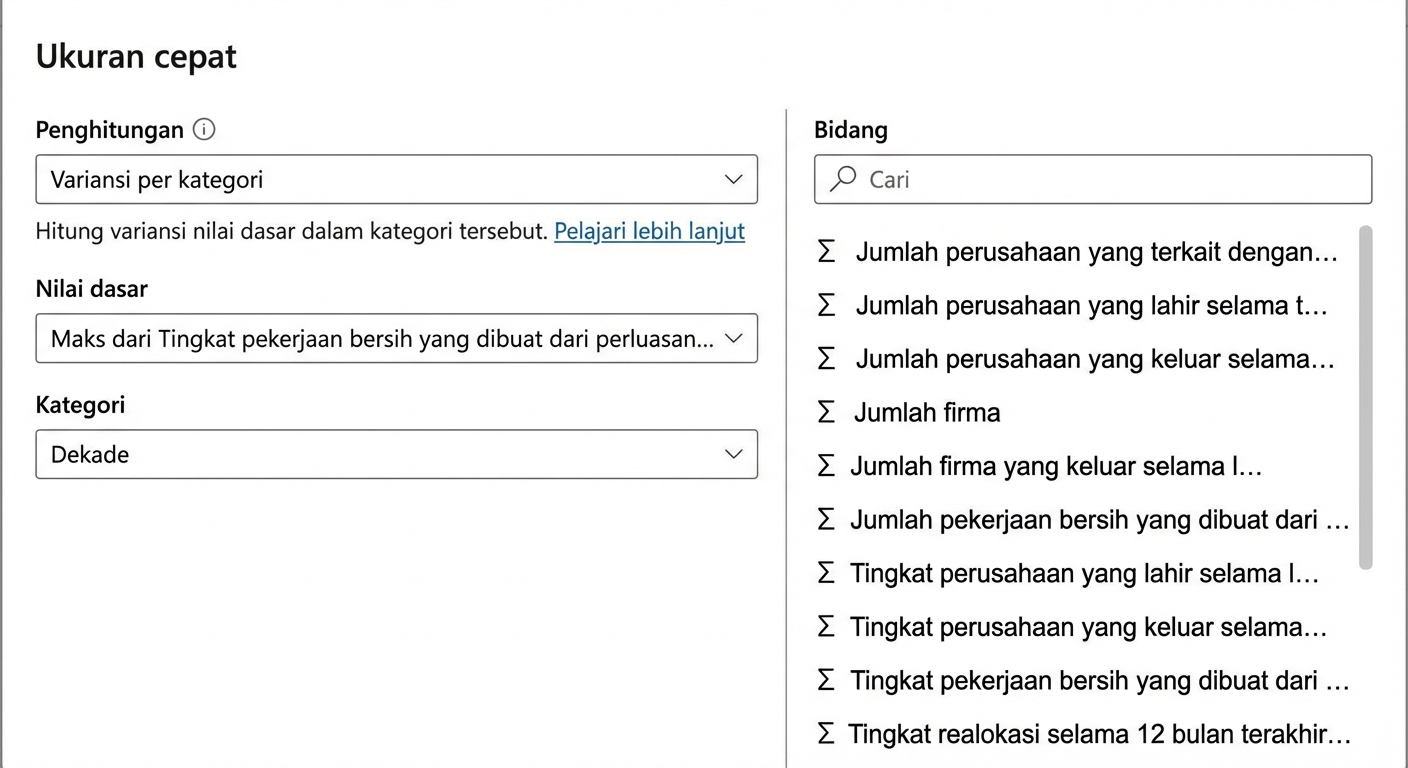Screen dimensions: 1408x768
Task: Select the Jumlah firma field
Action: tap(927, 413)
